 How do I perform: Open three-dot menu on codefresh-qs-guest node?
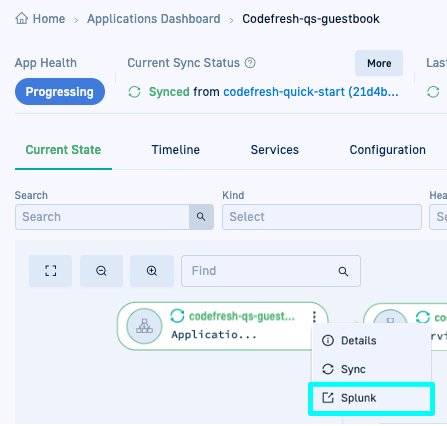pyautogui.click(x=314, y=316)
